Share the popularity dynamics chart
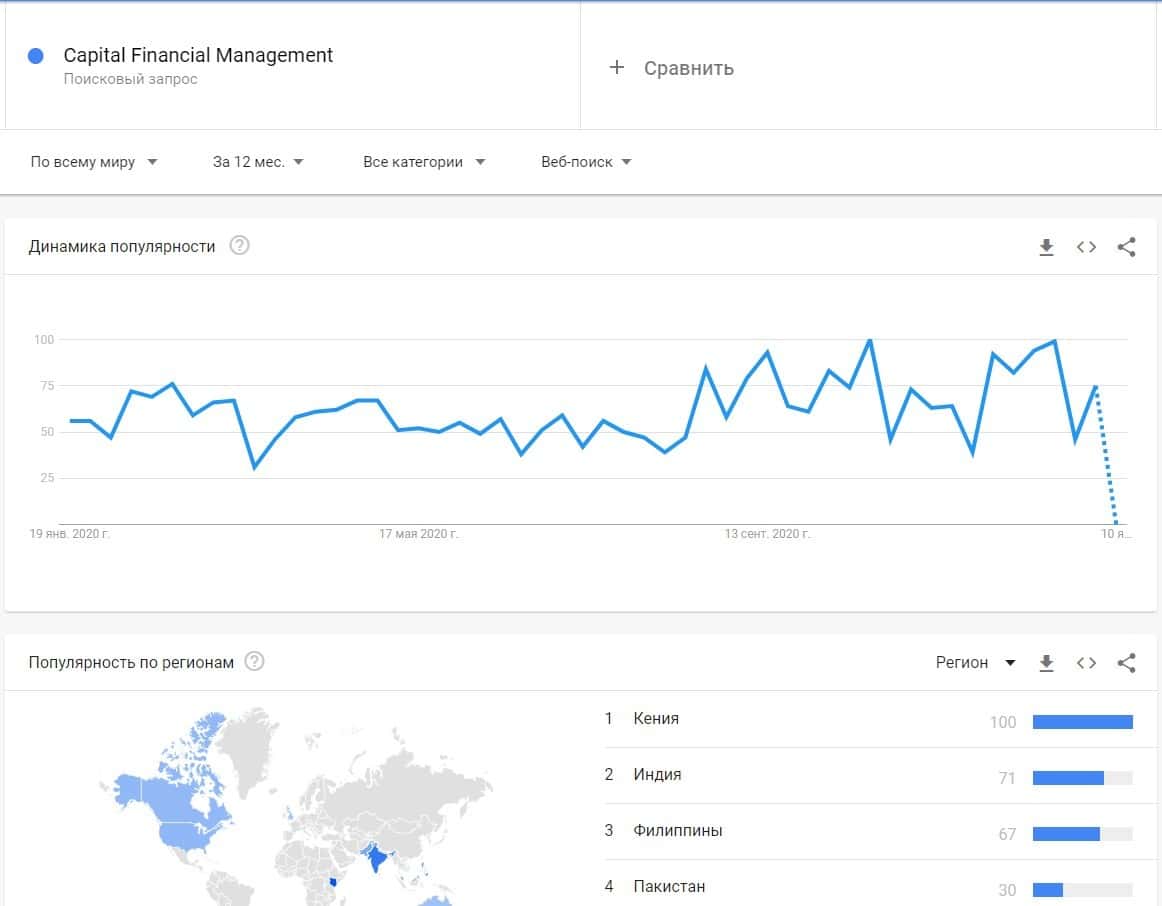This screenshot has width=1162, height=906. 1126,247
